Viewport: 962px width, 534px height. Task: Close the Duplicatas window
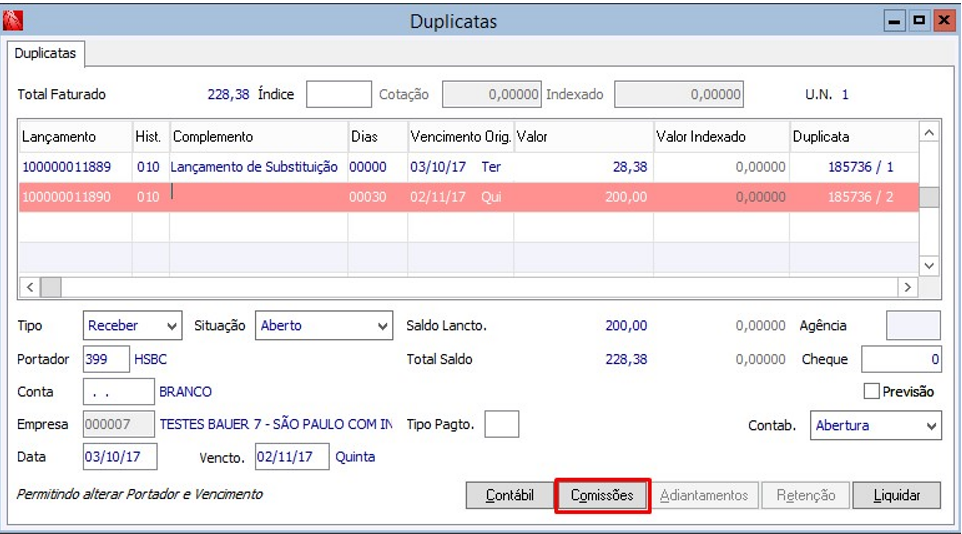click(944, 21)
